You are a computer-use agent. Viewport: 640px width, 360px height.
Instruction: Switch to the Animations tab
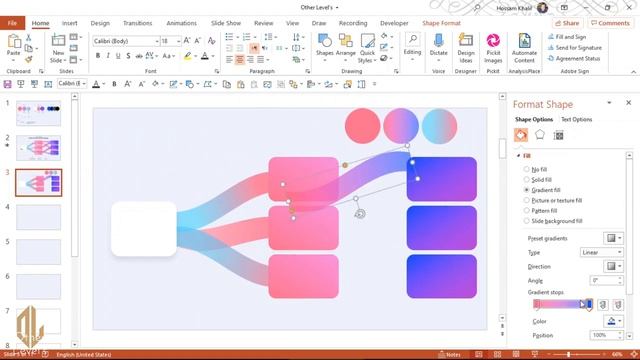[181, 23]
